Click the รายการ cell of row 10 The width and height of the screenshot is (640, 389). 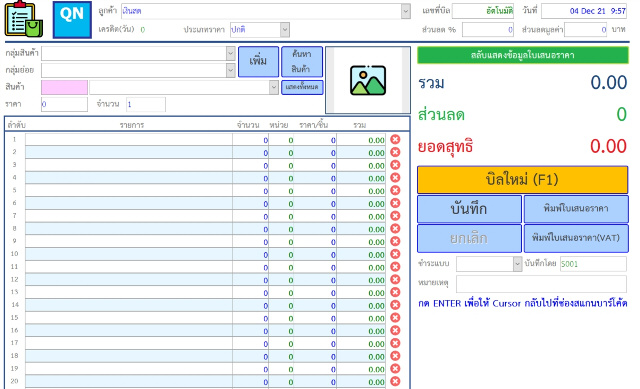click(x=129, y=254)
